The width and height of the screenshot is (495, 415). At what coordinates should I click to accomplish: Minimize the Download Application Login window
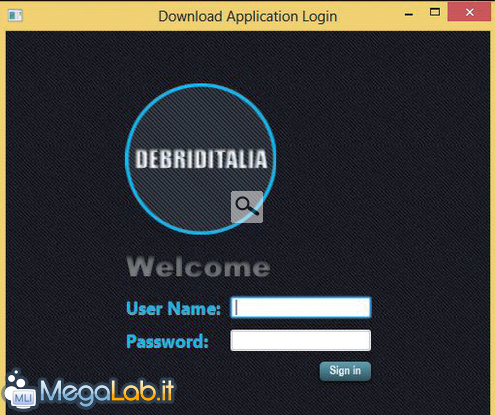[x=409, y=13]
